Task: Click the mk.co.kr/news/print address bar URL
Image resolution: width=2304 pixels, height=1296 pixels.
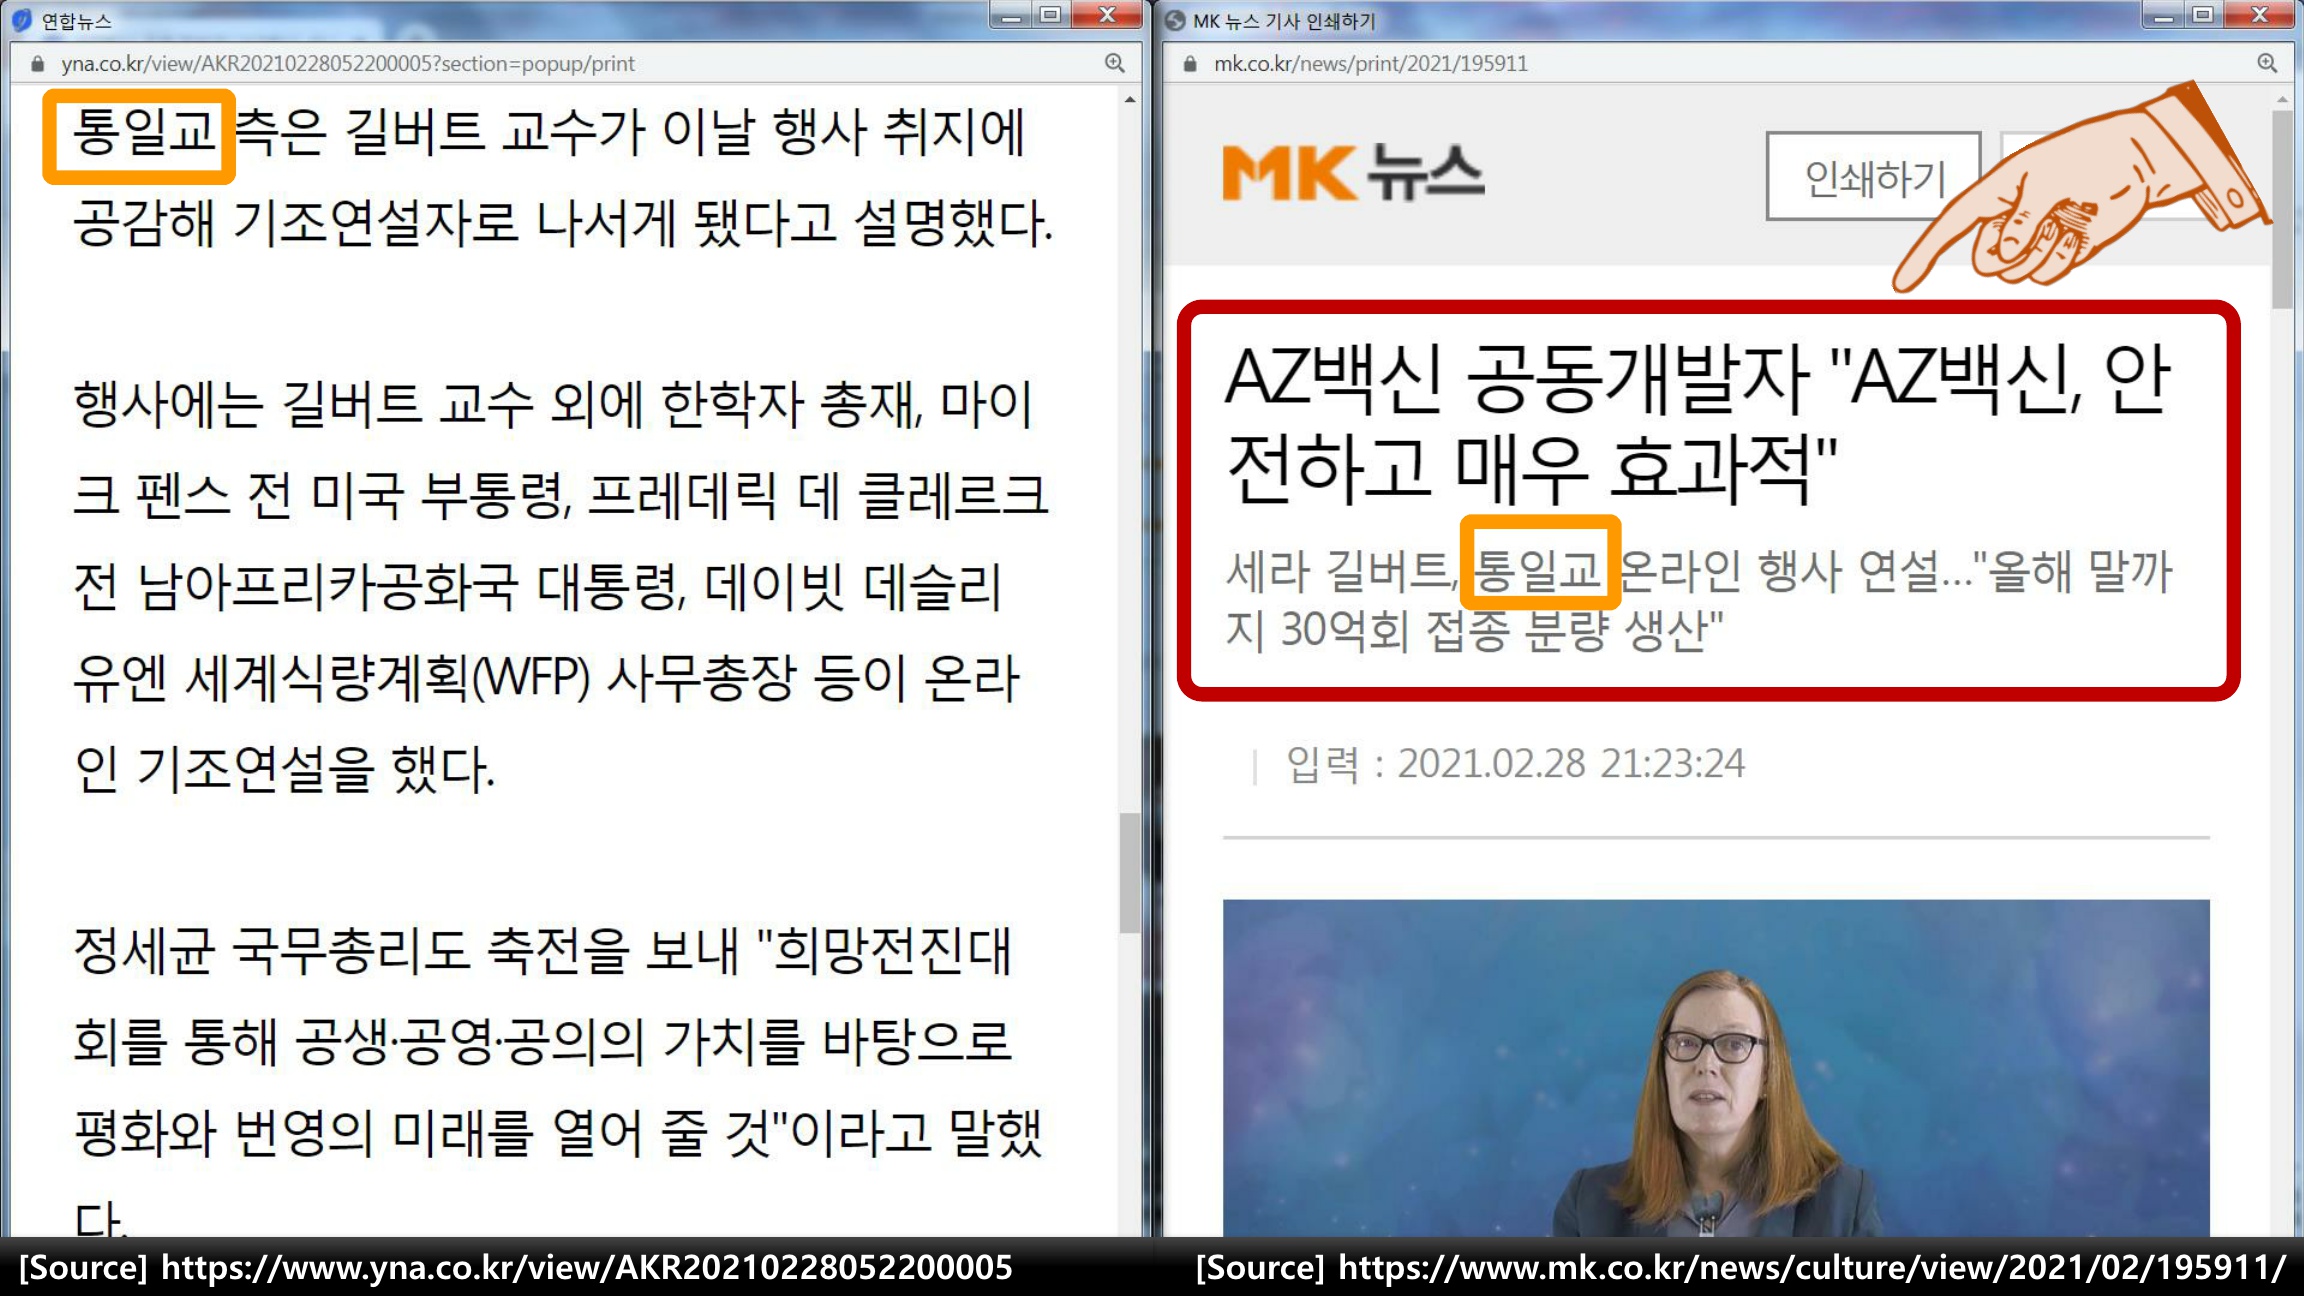Action: click(1370, 63)
